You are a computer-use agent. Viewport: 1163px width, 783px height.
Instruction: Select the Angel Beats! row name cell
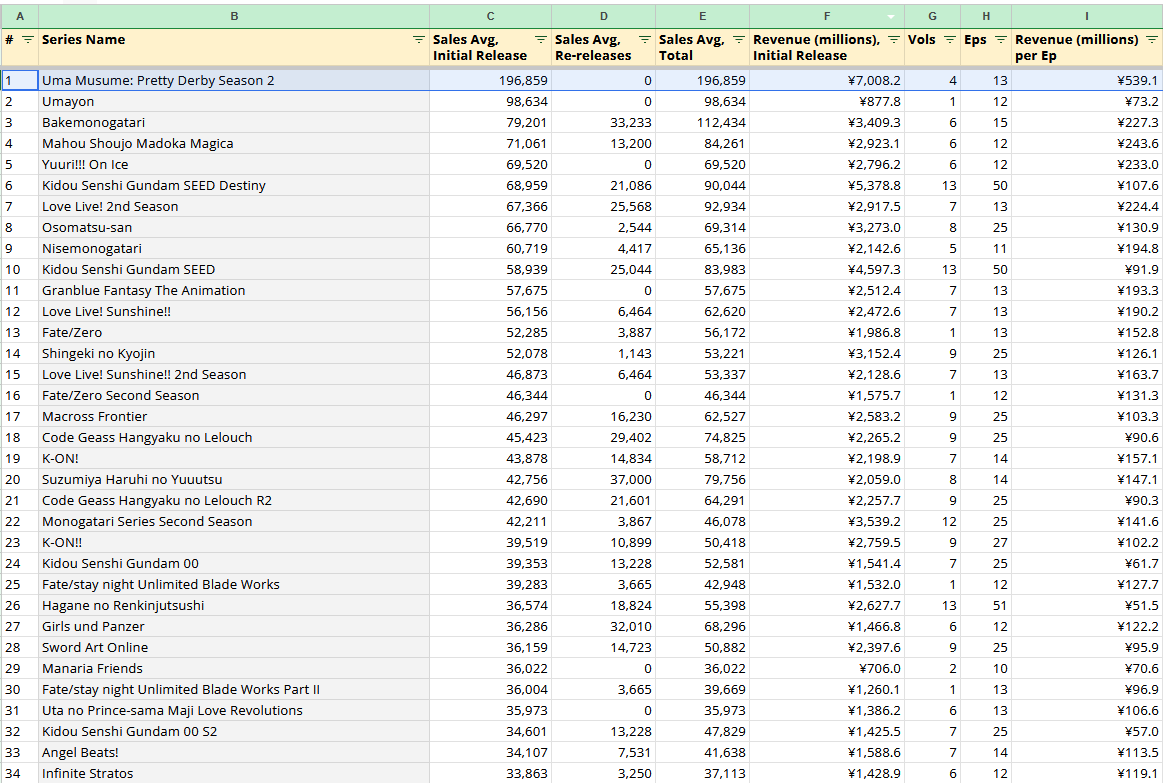coord(234,753)
